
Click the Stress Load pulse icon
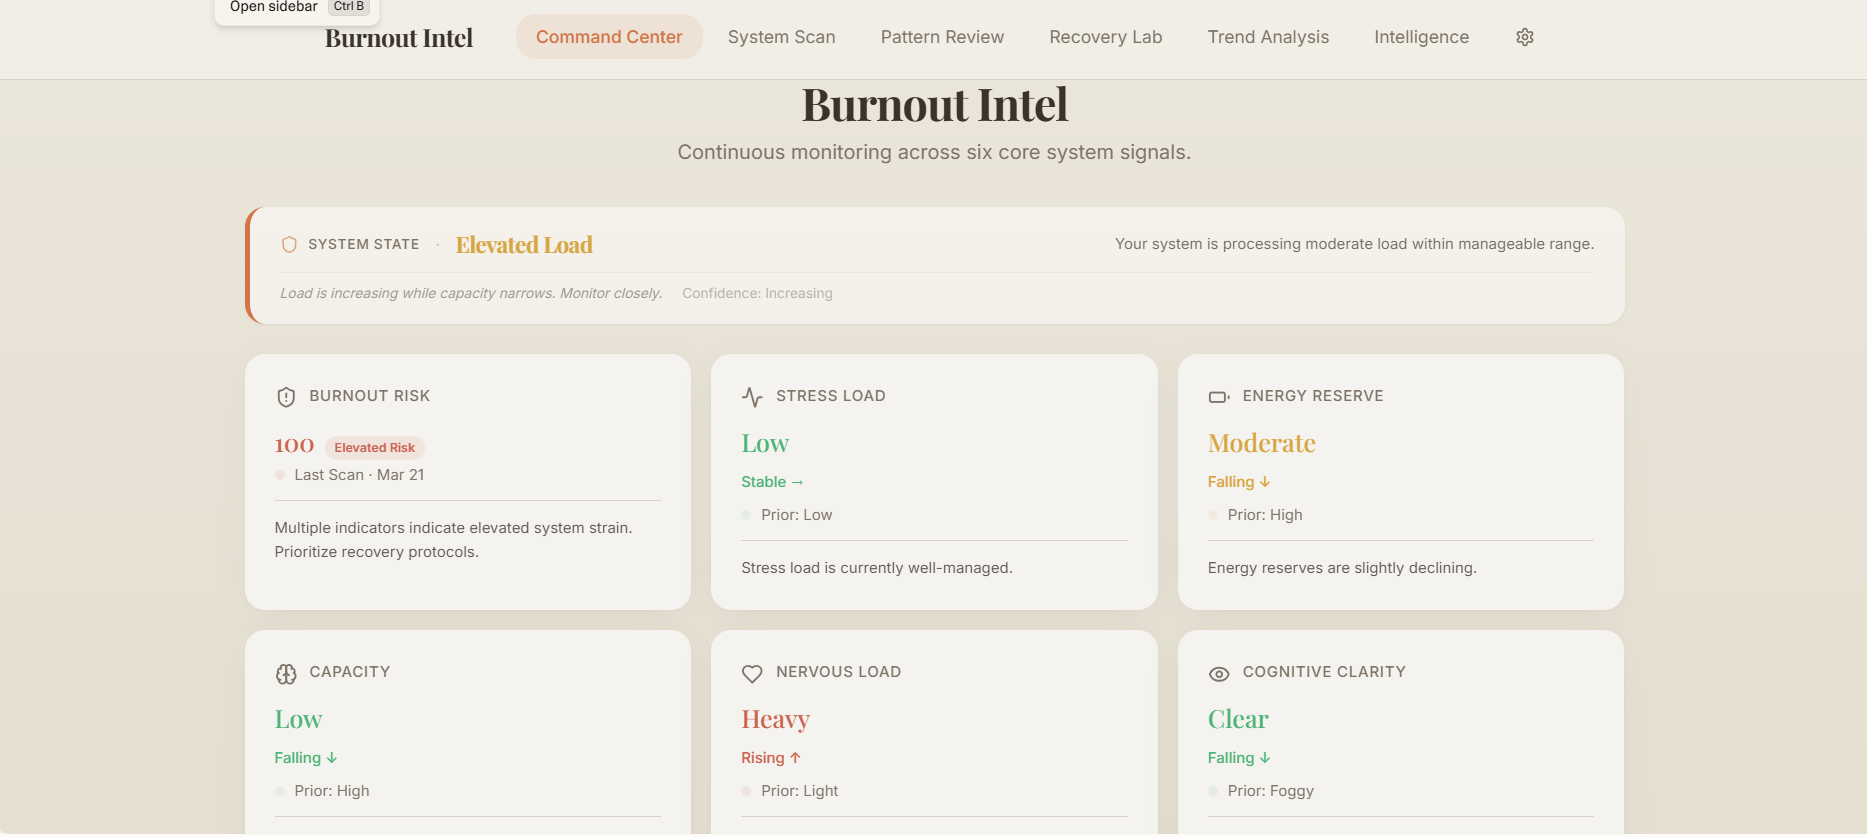(x=752, y=397)
